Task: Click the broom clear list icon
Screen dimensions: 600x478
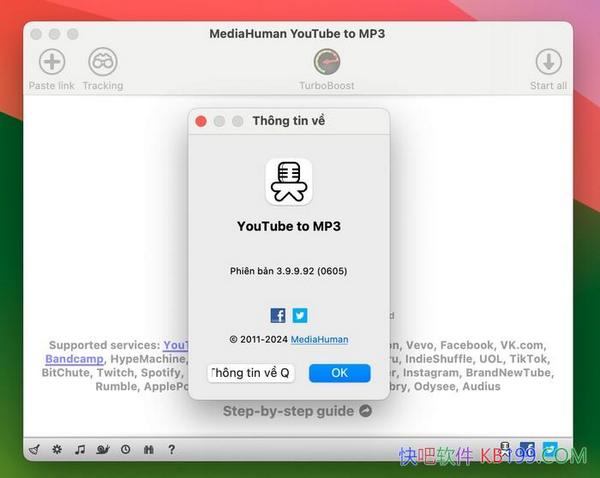Action: (x=34, y=450)
